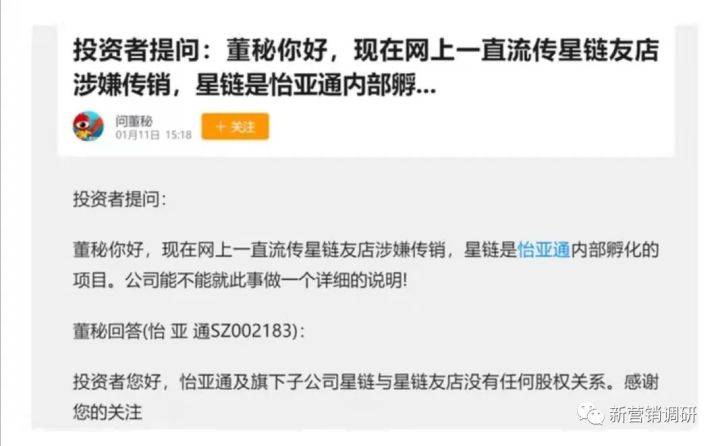The image size is (720, 446).
Task: Click the plus sign on the orange follow button
Action: pyautogui.click(x=221, y=126)
